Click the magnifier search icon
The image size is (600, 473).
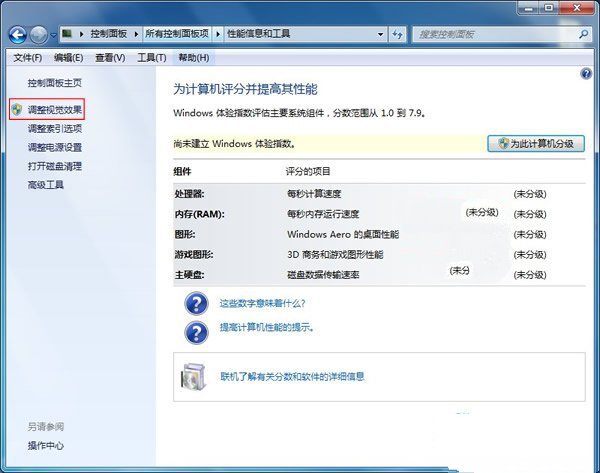(x=584, y=34)
